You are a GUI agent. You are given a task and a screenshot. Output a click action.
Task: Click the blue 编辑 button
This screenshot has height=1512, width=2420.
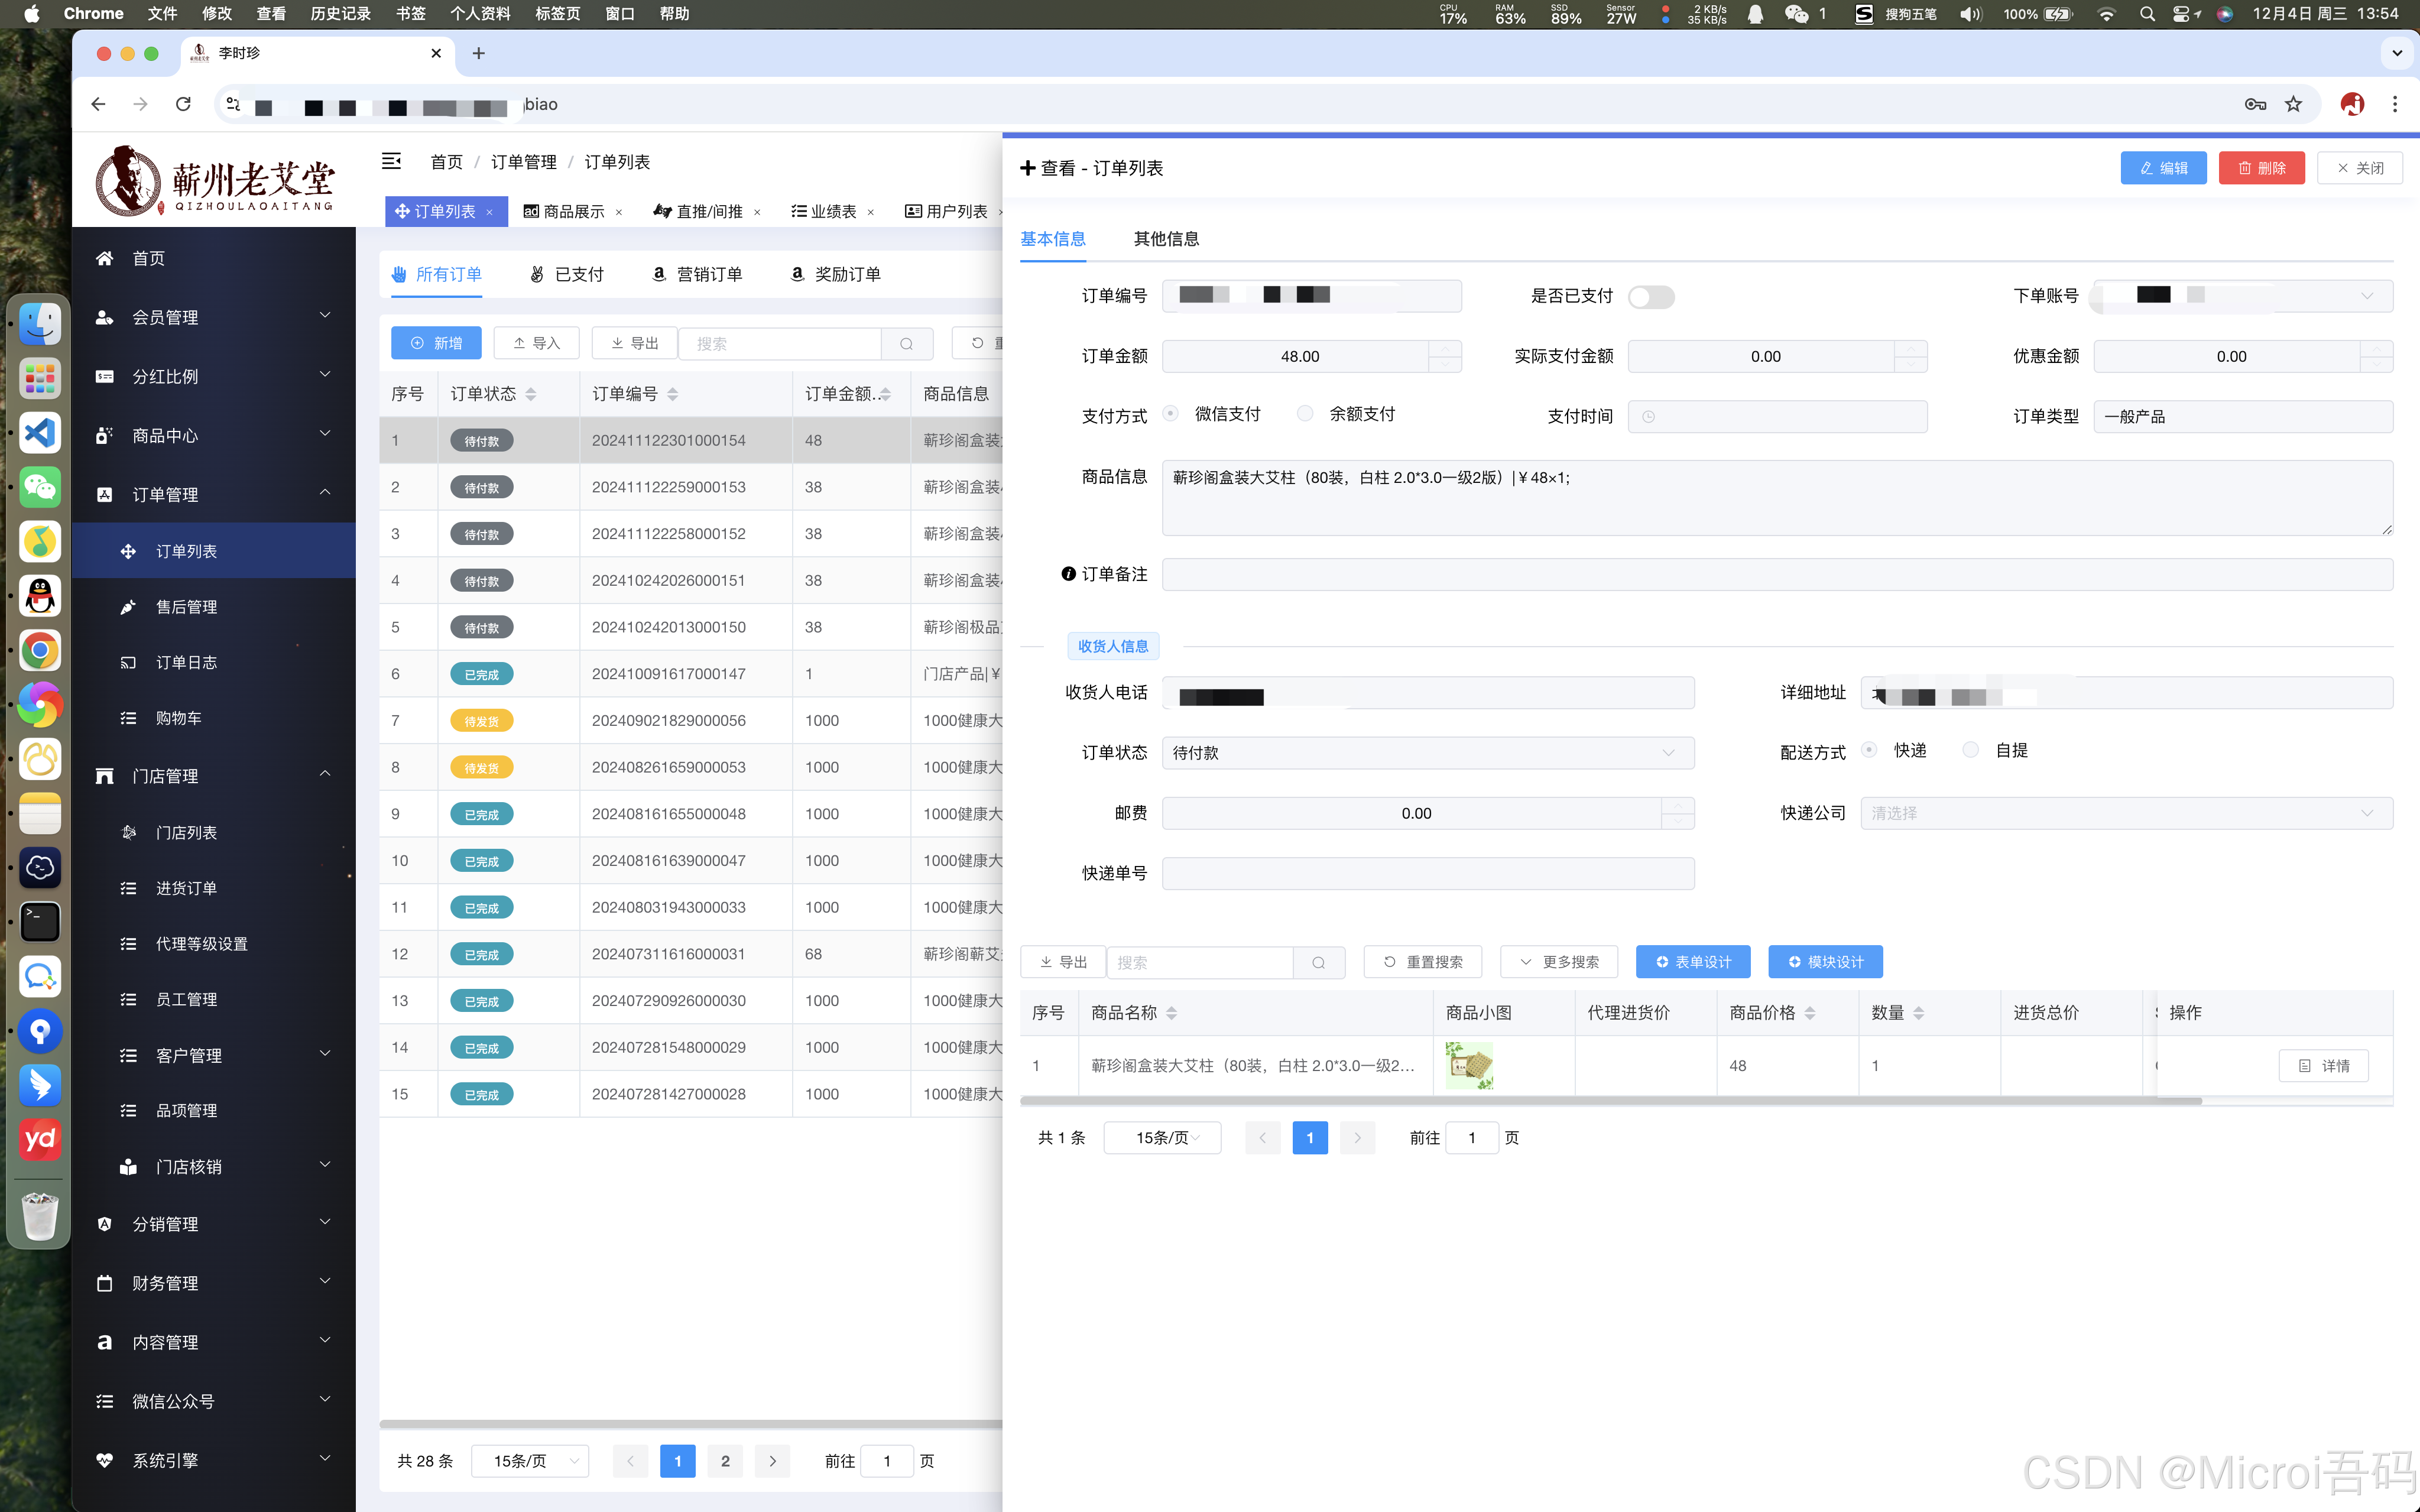(2163, 168)
